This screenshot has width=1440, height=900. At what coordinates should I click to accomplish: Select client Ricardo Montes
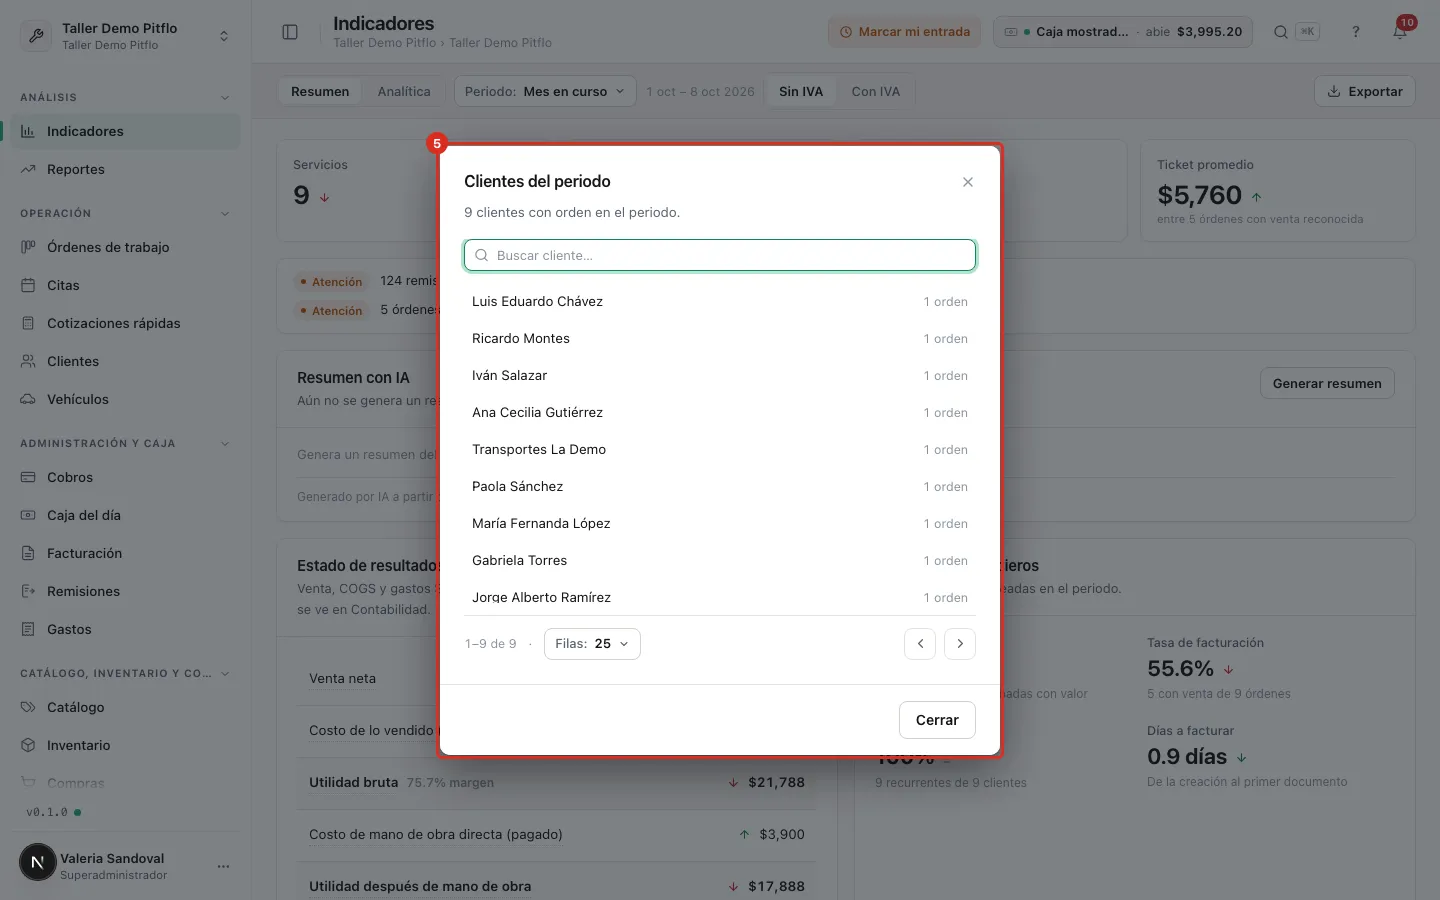(720, 339)
